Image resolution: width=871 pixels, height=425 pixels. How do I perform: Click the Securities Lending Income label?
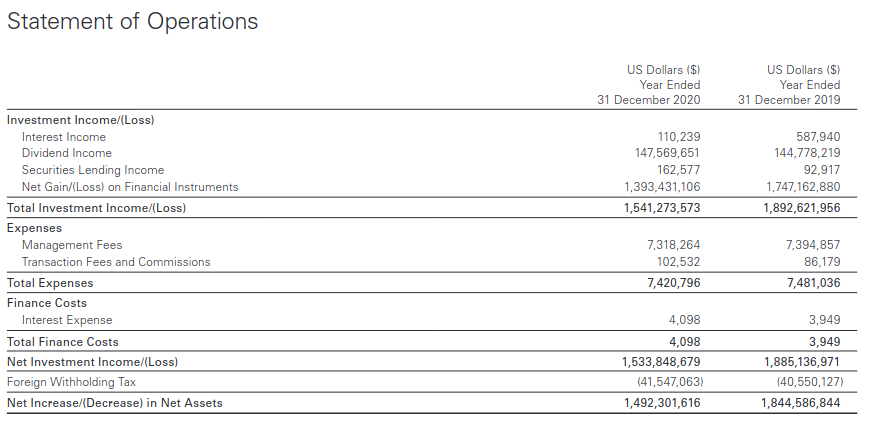tap(93, 170)
